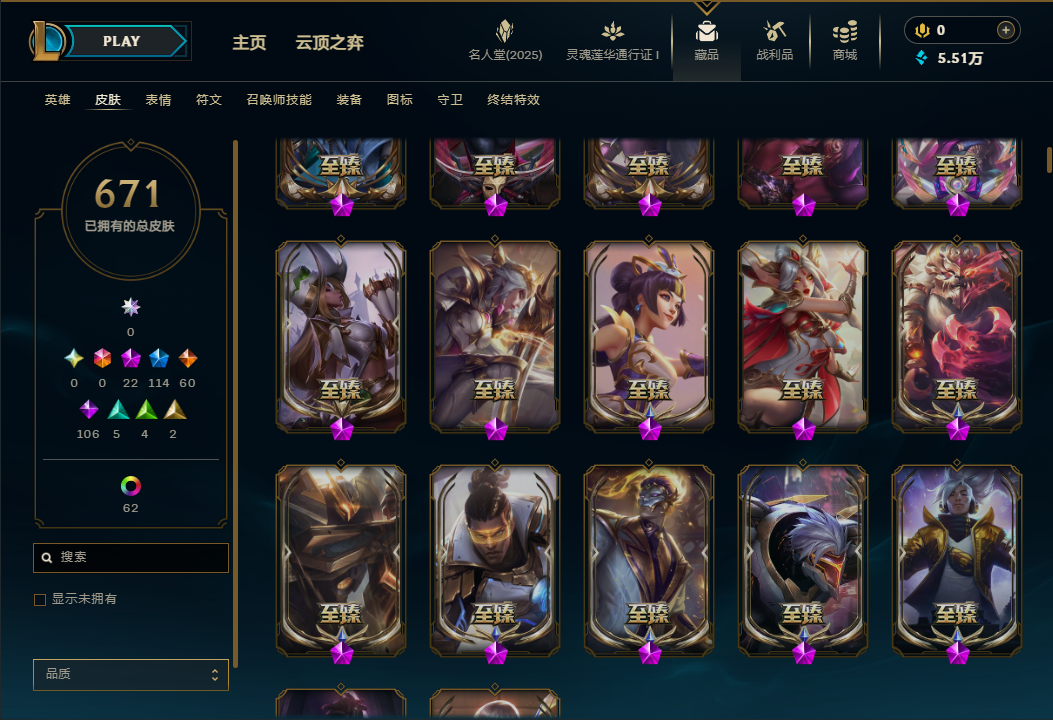Screen dimensions: 1053x720
Task: Open the 藏品 collection bag icon
Action: pyautogui.click(x=706, y=32)
